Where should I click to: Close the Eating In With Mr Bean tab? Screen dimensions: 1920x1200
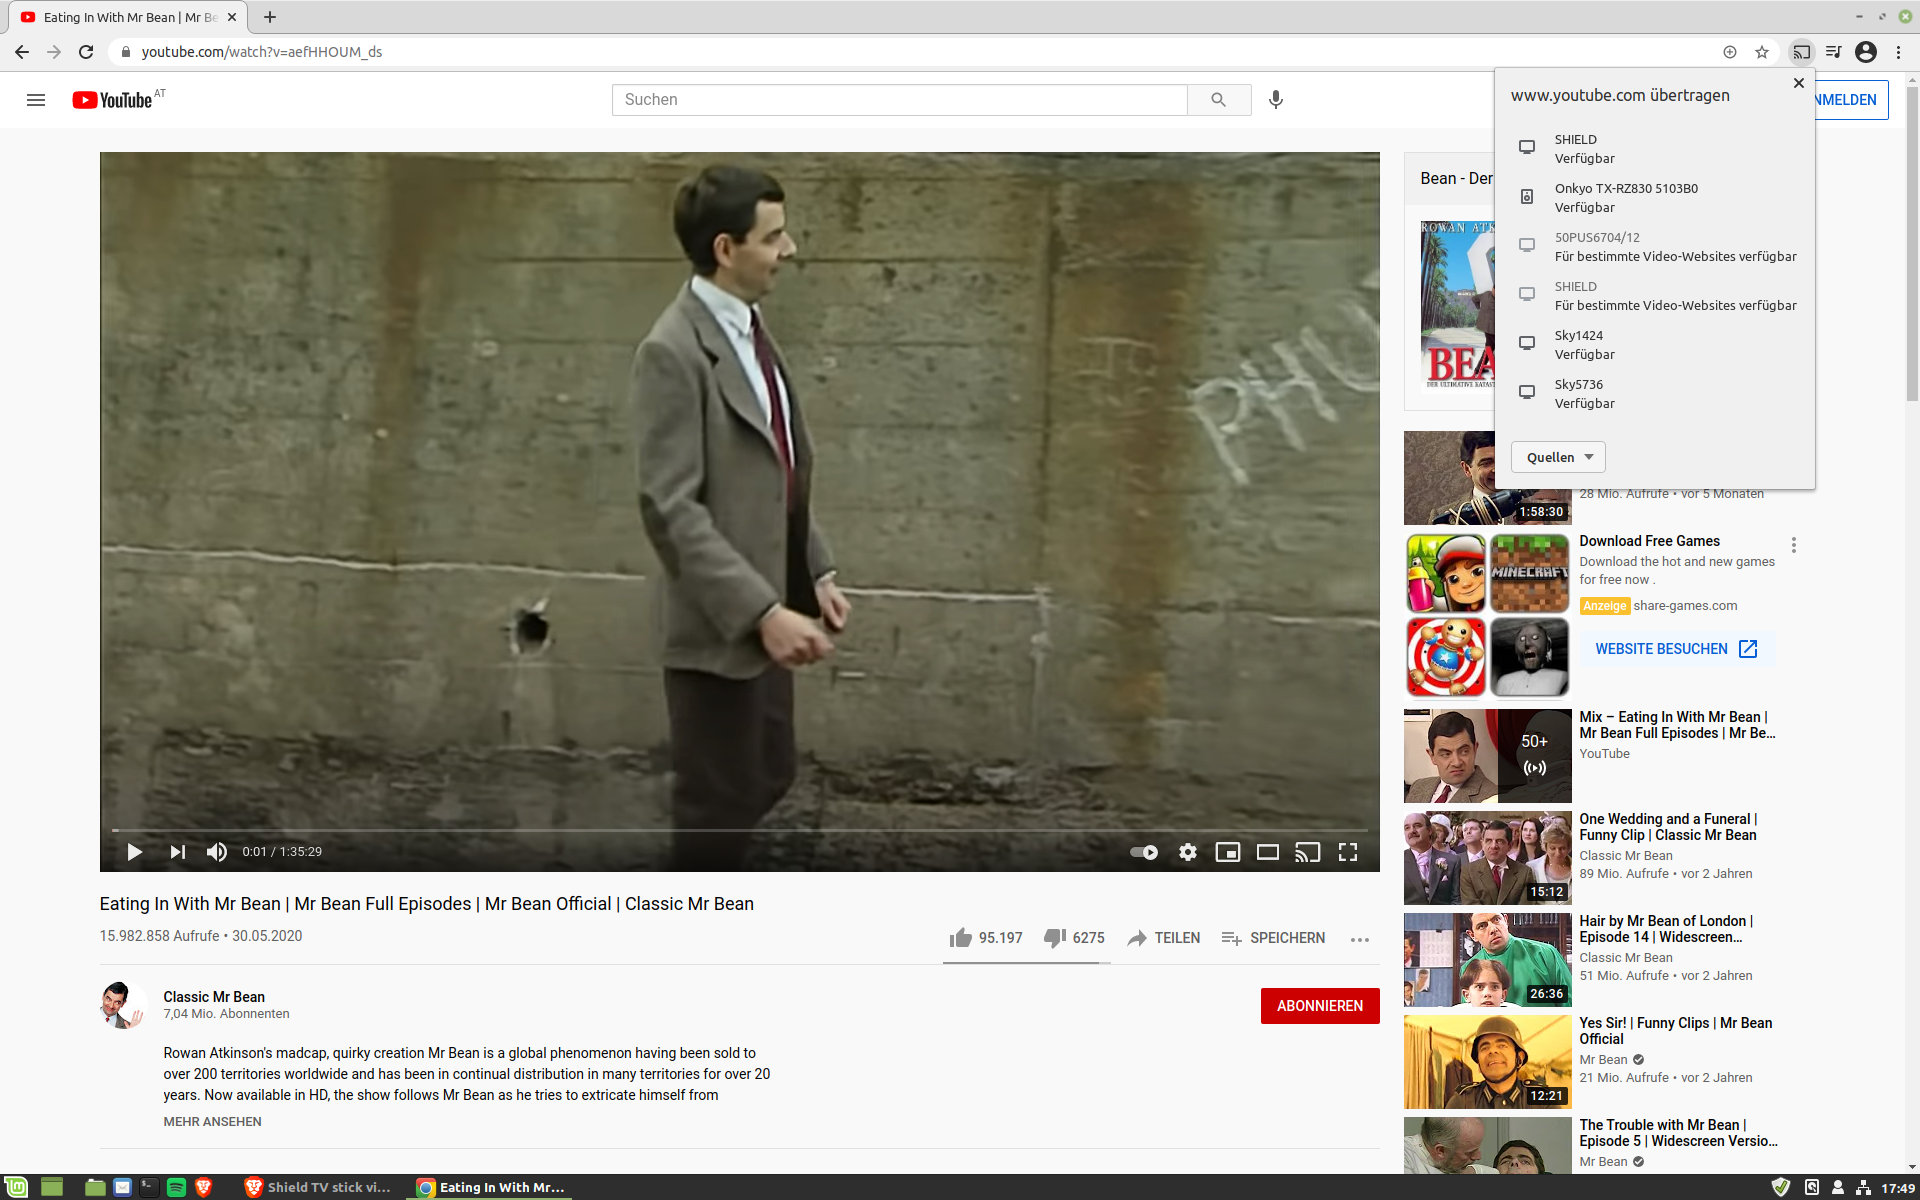pos(232,17)
